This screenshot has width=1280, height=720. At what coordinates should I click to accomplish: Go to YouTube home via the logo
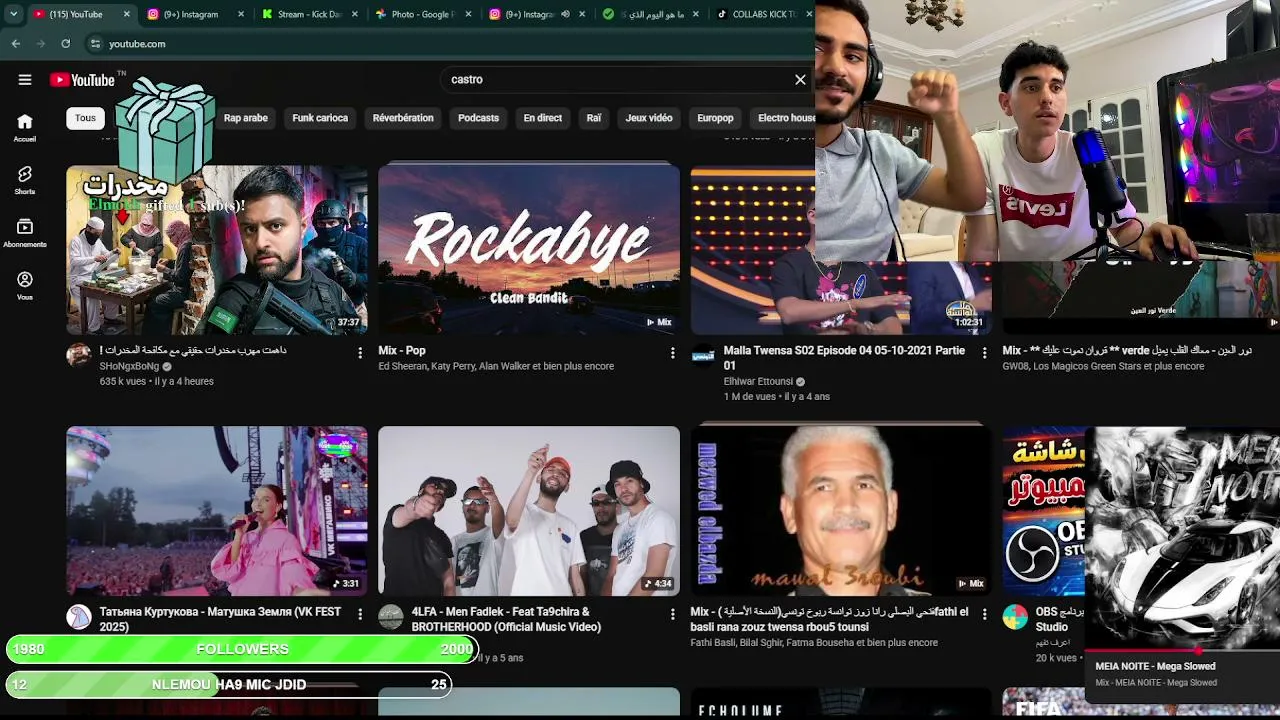coord(82,80)
